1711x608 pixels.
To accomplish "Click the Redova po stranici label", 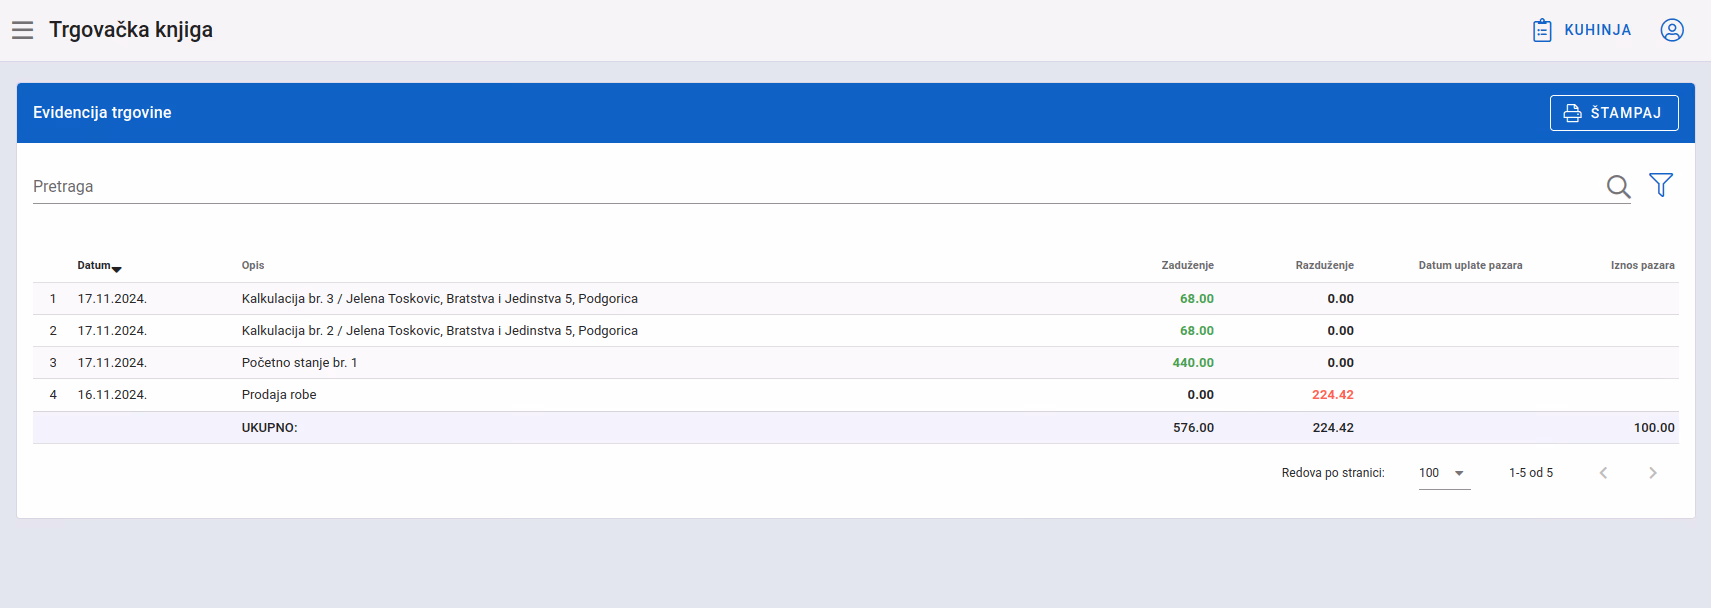I will [x=1333, y=473].
